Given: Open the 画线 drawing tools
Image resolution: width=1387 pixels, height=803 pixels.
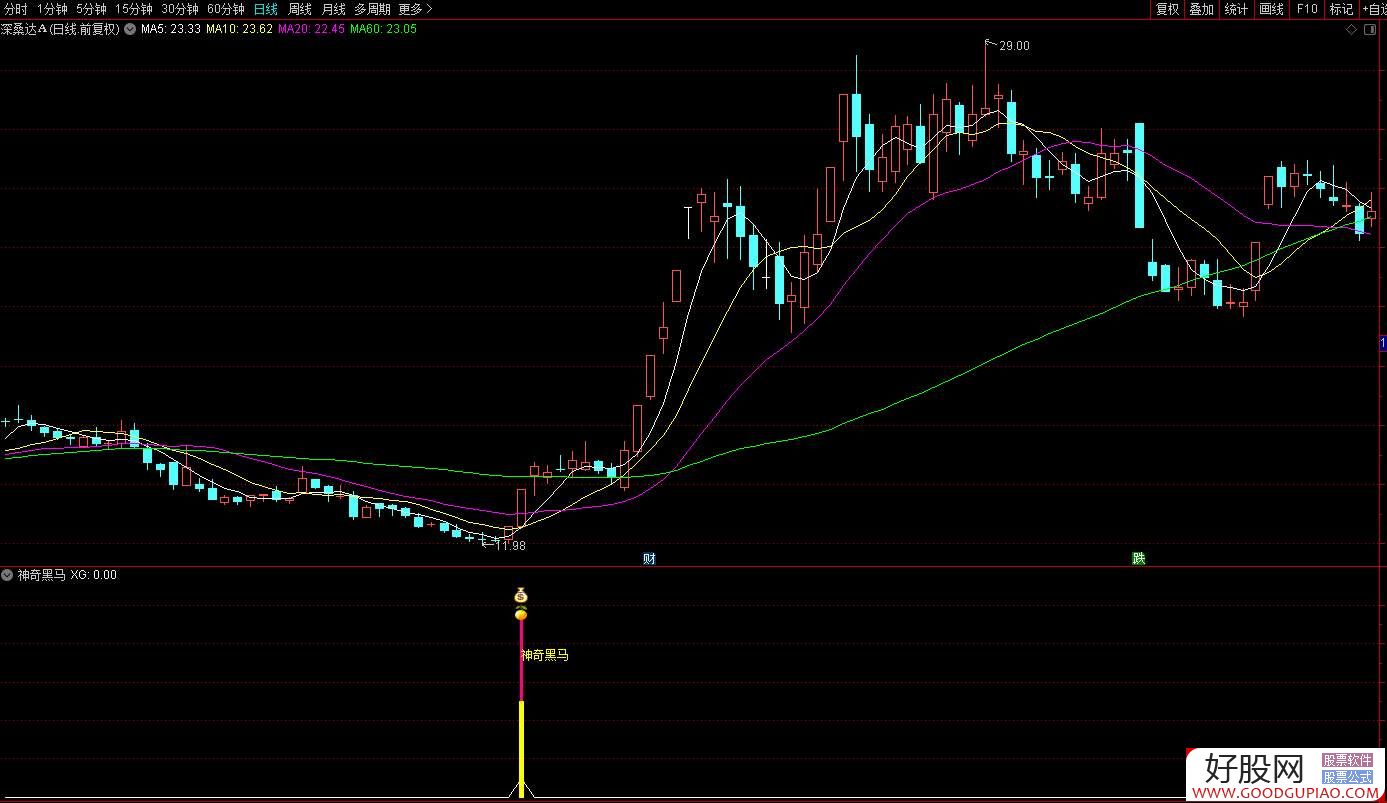Looking at the screenshot, I should coord(1271,9).
